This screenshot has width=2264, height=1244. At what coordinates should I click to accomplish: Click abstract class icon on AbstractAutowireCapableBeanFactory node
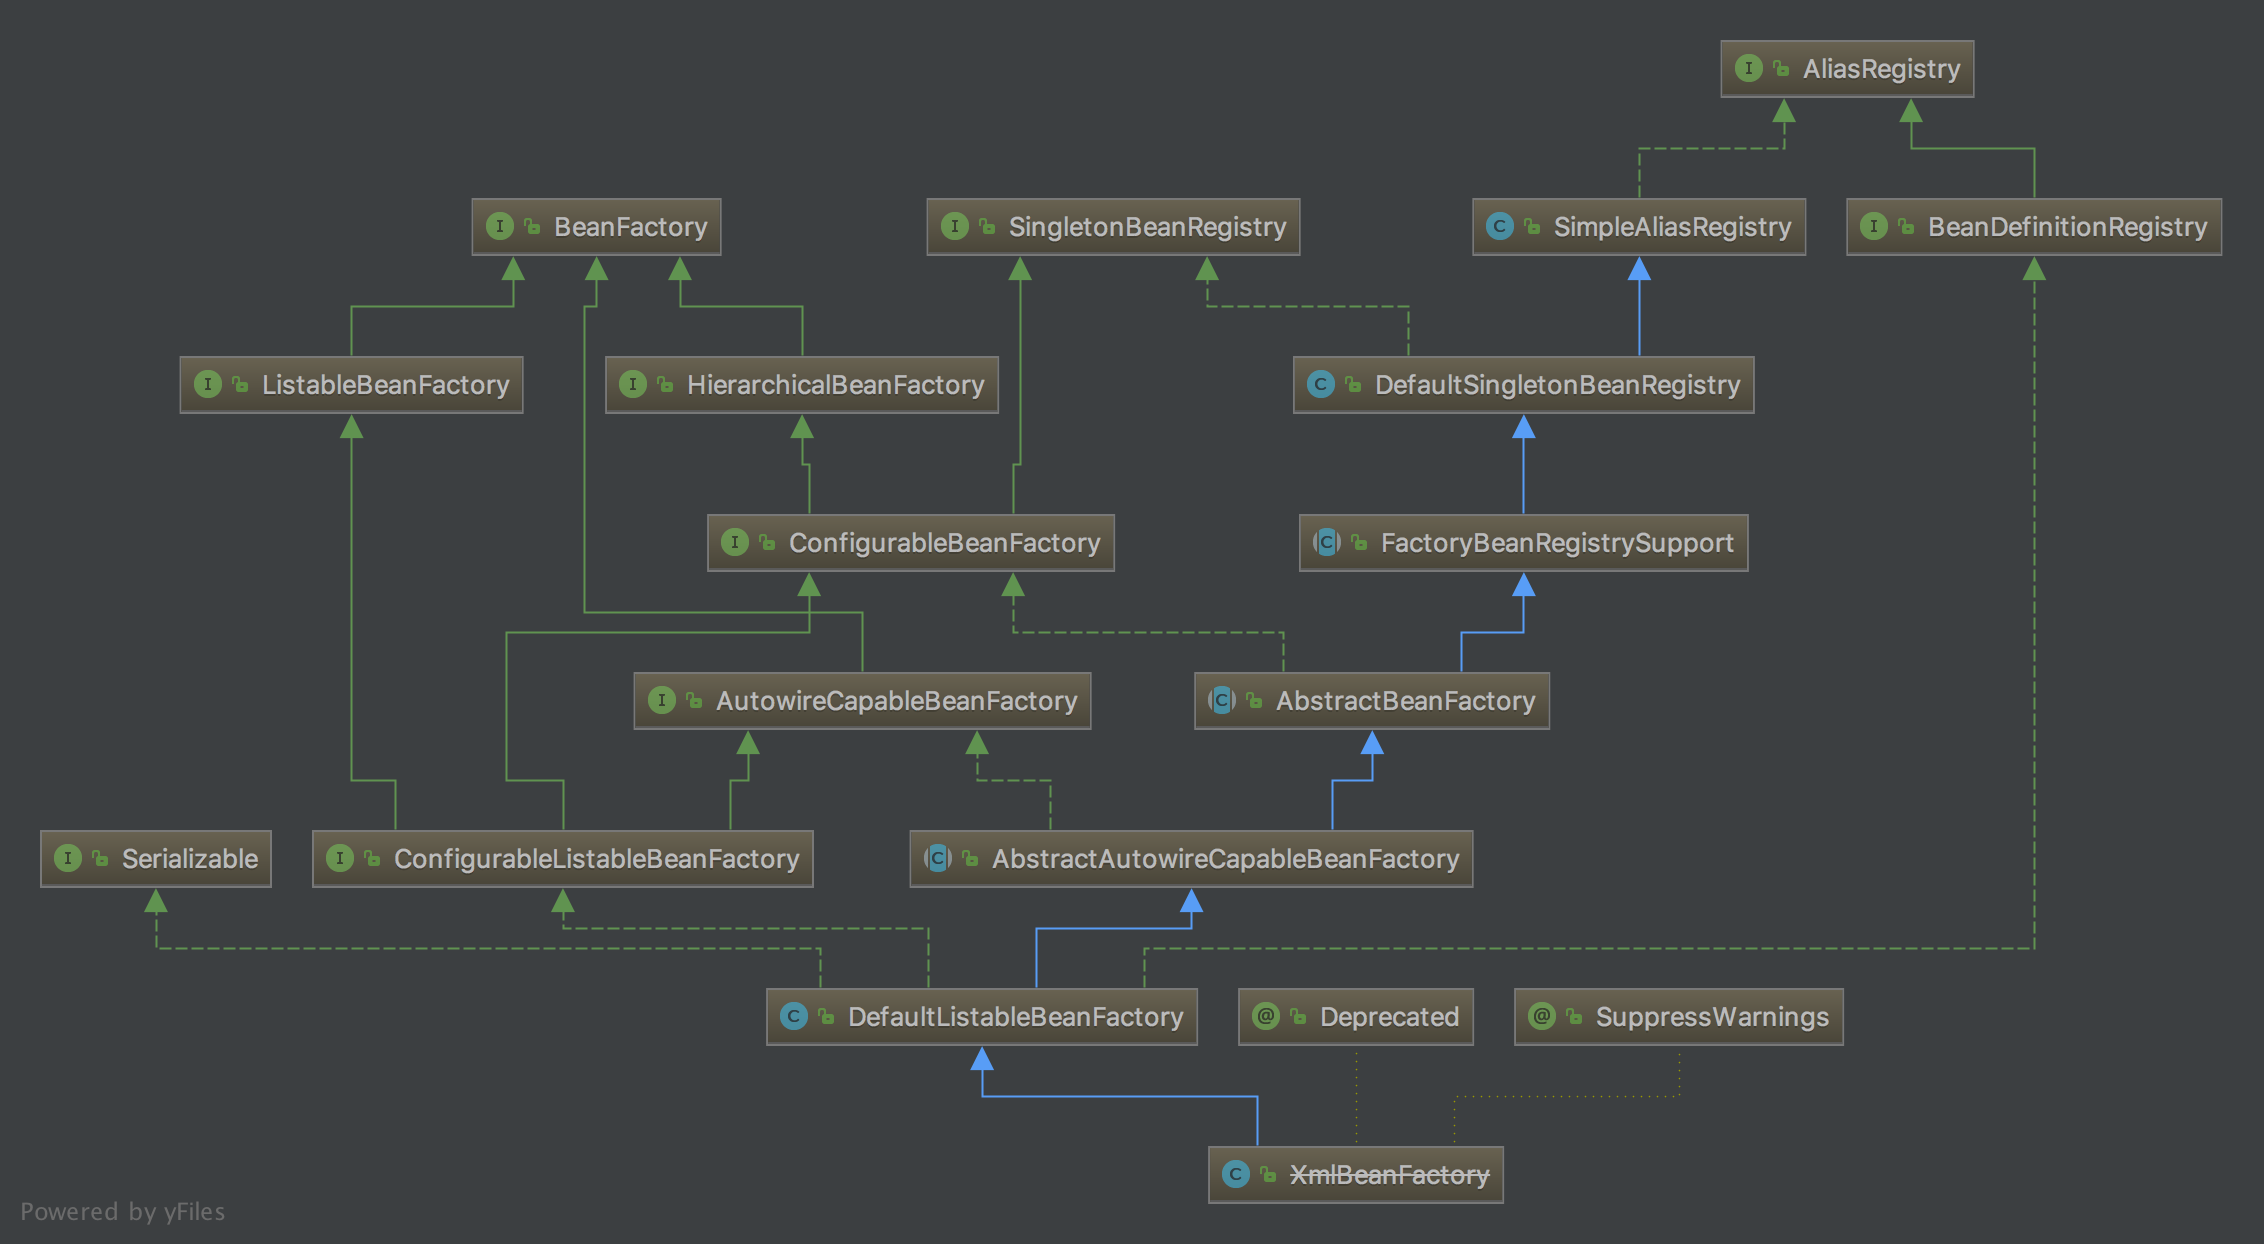938,858
